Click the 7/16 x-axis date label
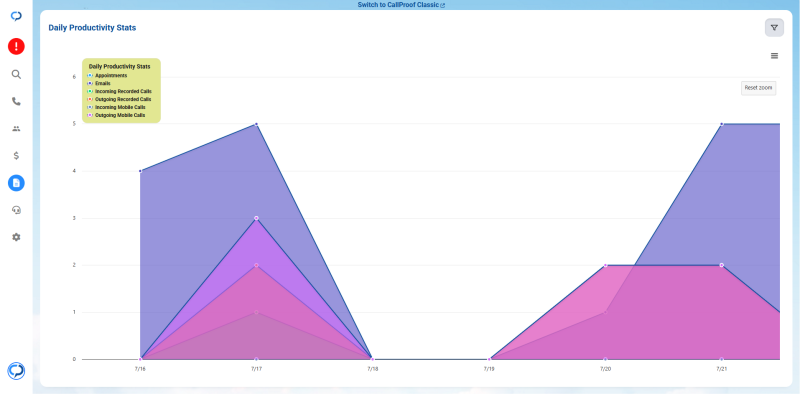 pos(140,368)
